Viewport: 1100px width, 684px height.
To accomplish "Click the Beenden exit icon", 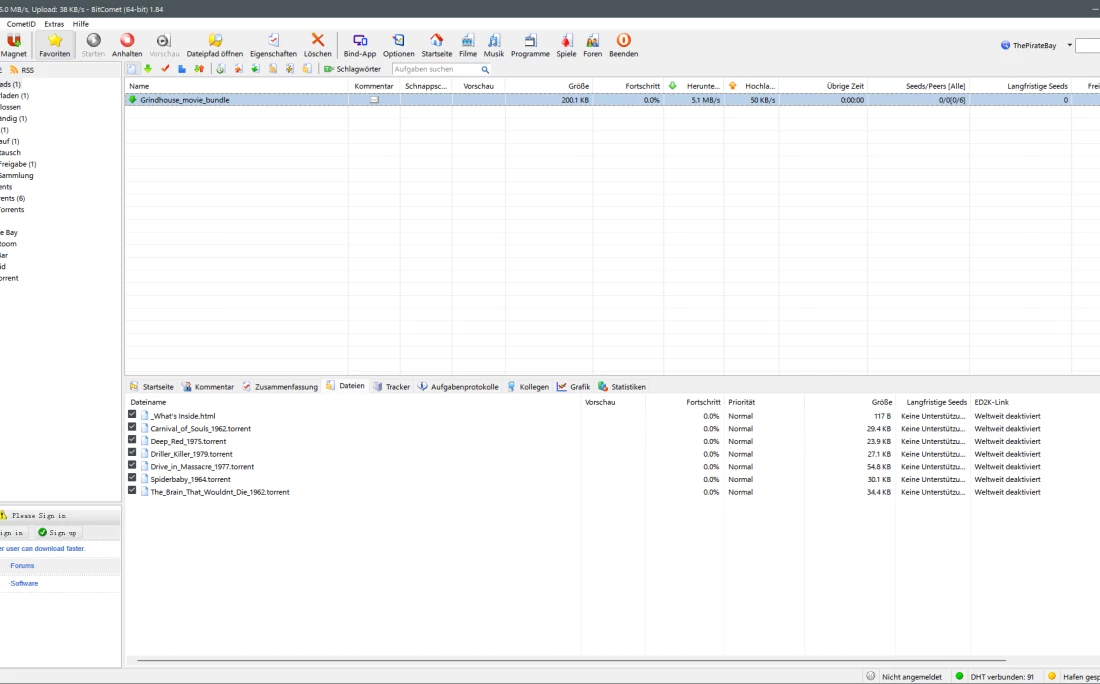I will (623, 41).
